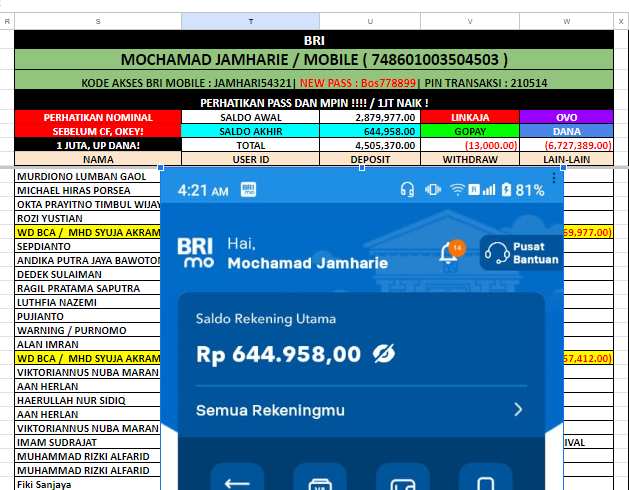Select DEDEK SULAIMAN name cell
Viewport: 629px width, 490px height.
[x=87, y=274]
